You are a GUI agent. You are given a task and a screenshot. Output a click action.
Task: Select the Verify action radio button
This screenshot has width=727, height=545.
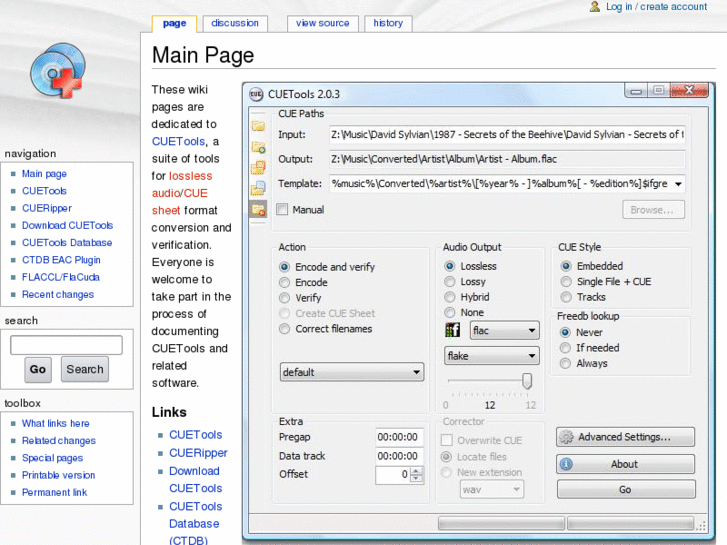[x=284, y=298]
